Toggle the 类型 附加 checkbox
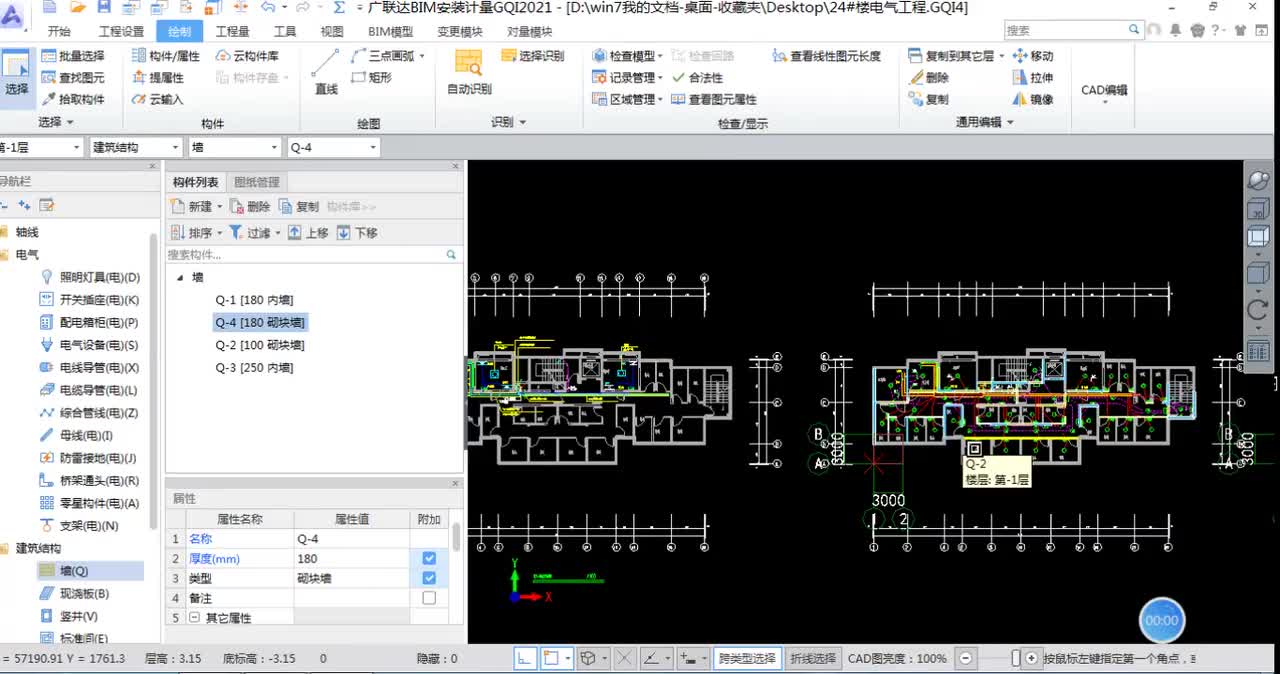The height and width of the screenshot is (674, 1280). tap(429, 579)
